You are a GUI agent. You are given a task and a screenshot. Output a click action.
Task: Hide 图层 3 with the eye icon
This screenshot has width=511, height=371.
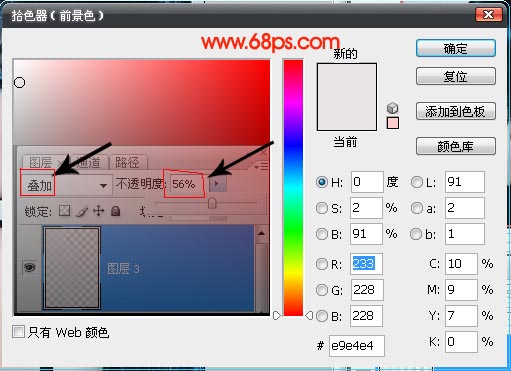[x=29, y=267]
